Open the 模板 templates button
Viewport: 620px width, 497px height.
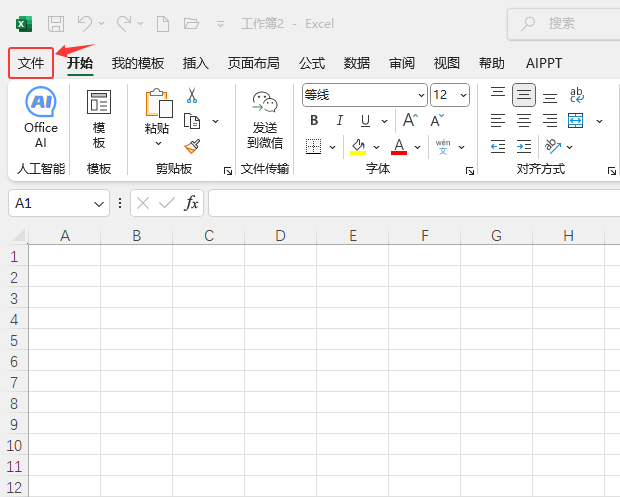coord(99,119)
